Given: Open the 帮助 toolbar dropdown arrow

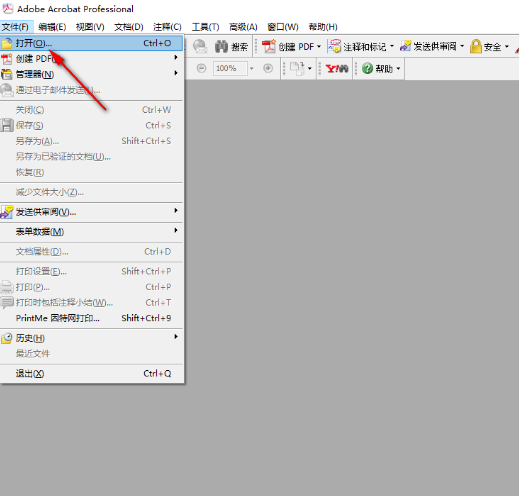Looking at the screenshot, I should (x=398, y=69).
